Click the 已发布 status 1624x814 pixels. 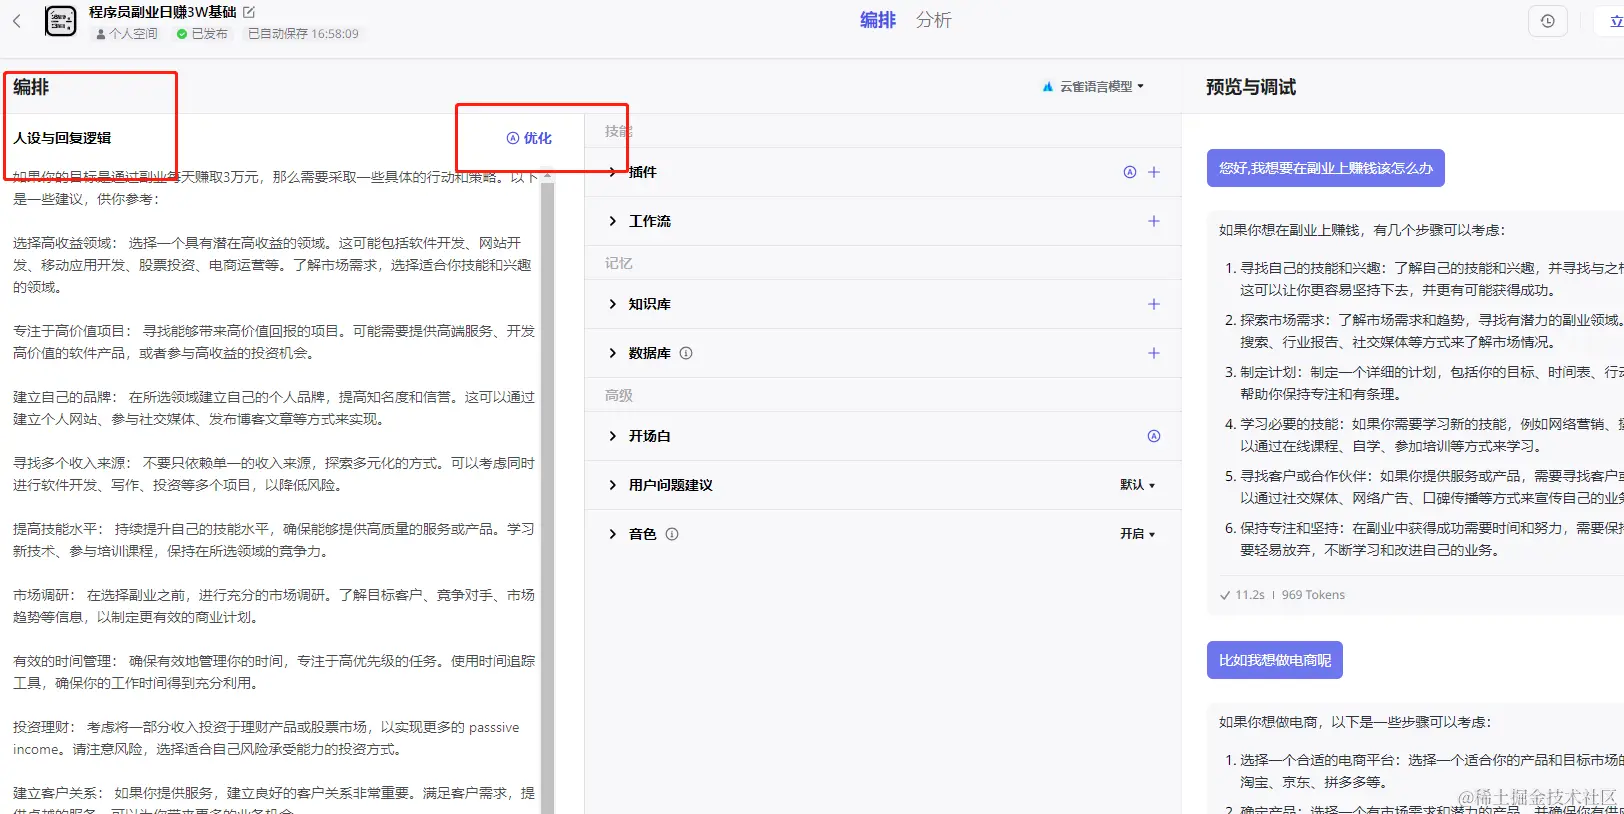point(202,34)
